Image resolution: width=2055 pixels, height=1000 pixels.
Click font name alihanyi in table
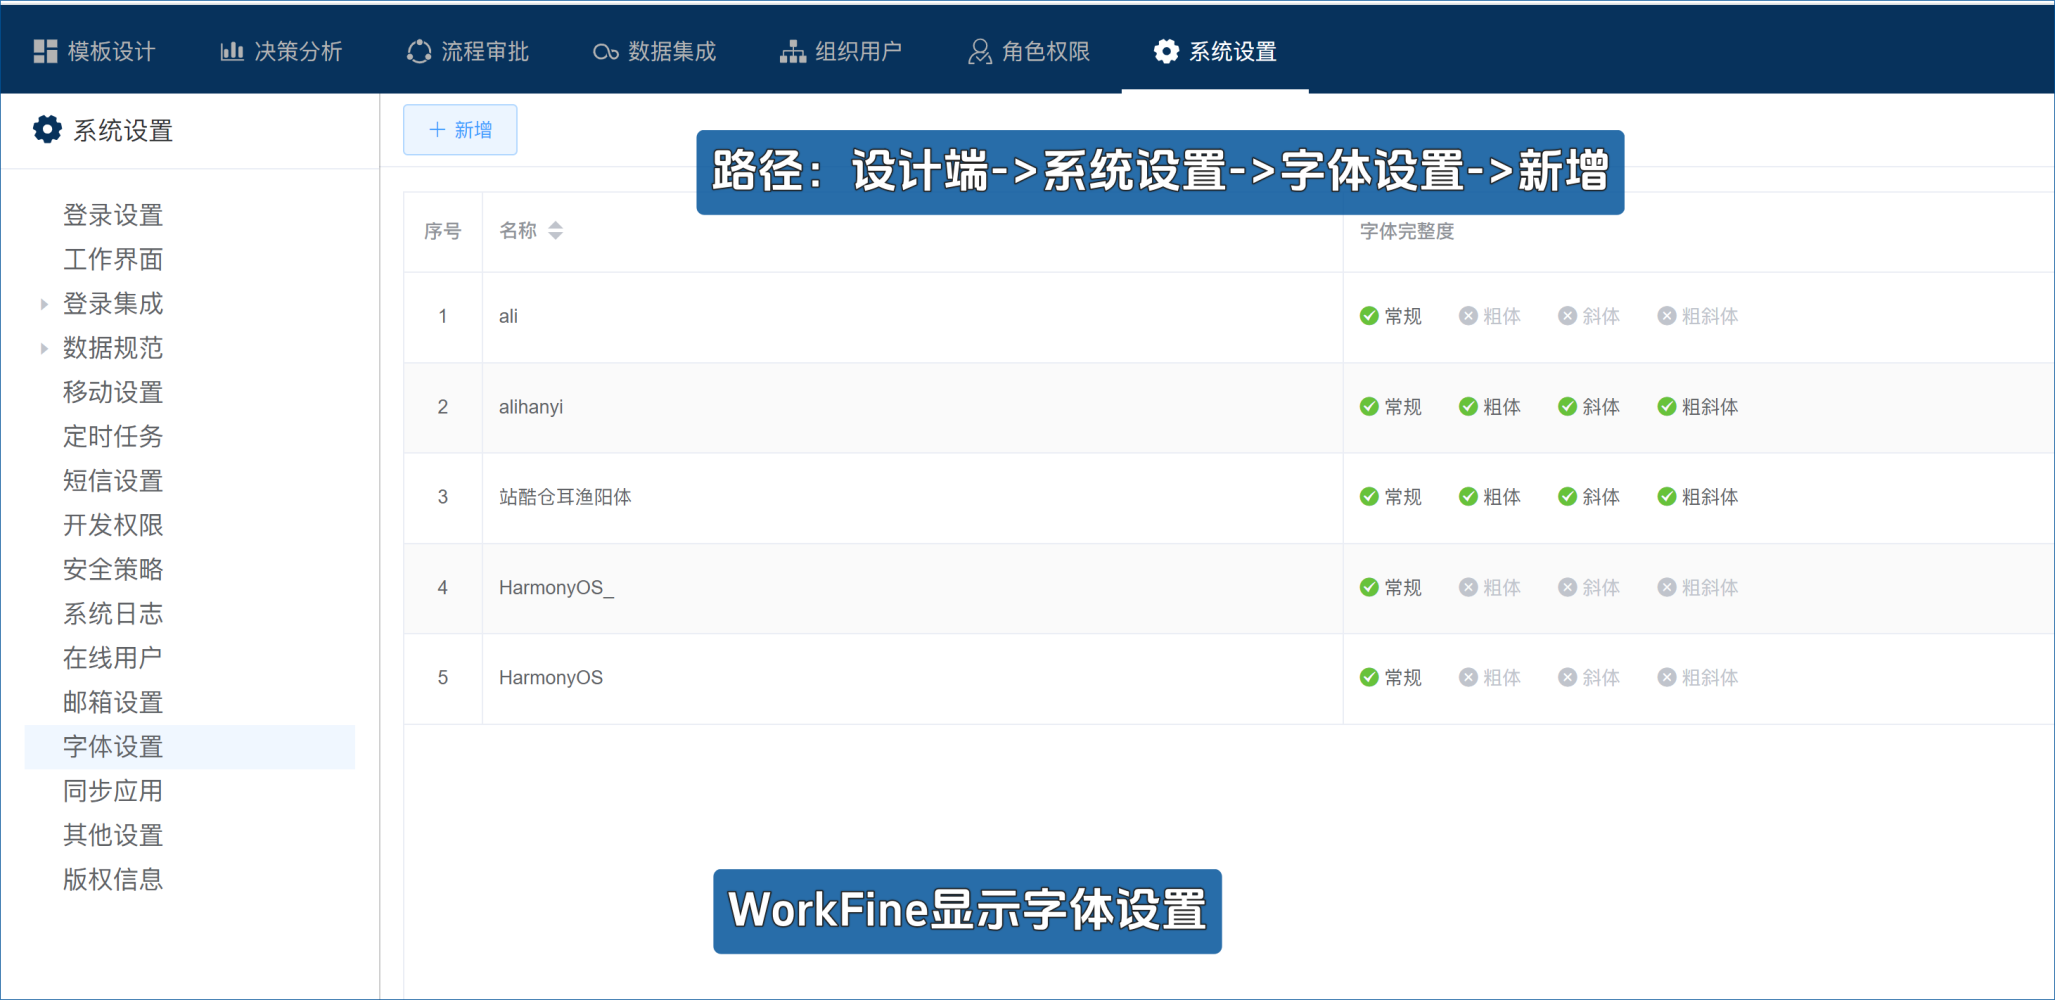531,407
